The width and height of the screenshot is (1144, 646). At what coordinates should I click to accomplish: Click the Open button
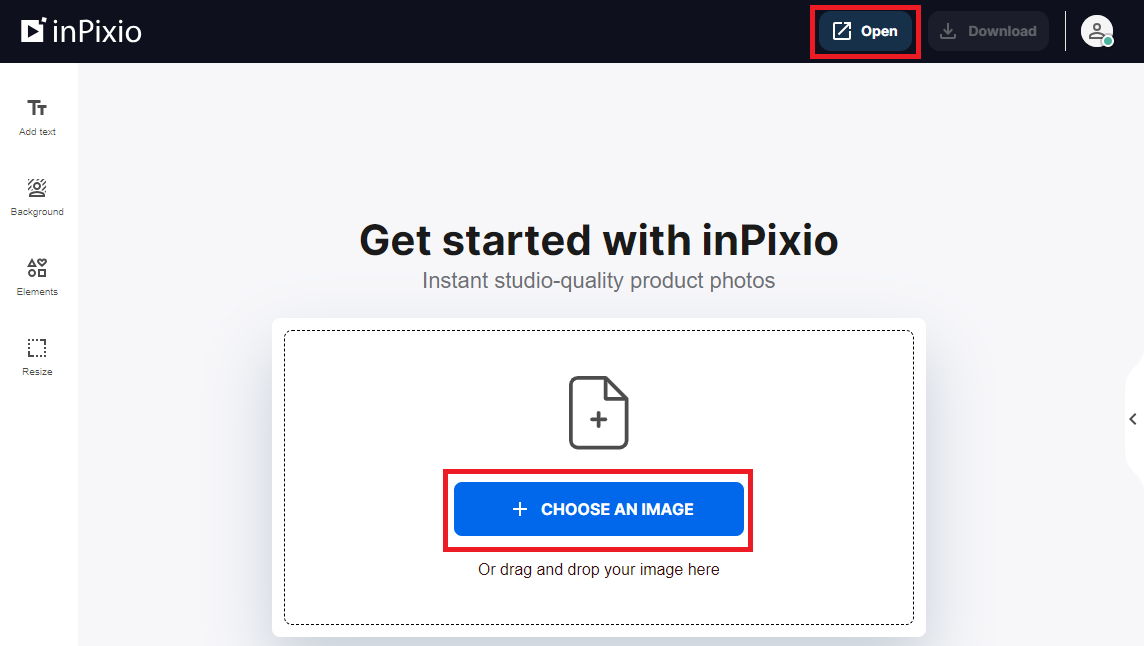coord(865,30)
